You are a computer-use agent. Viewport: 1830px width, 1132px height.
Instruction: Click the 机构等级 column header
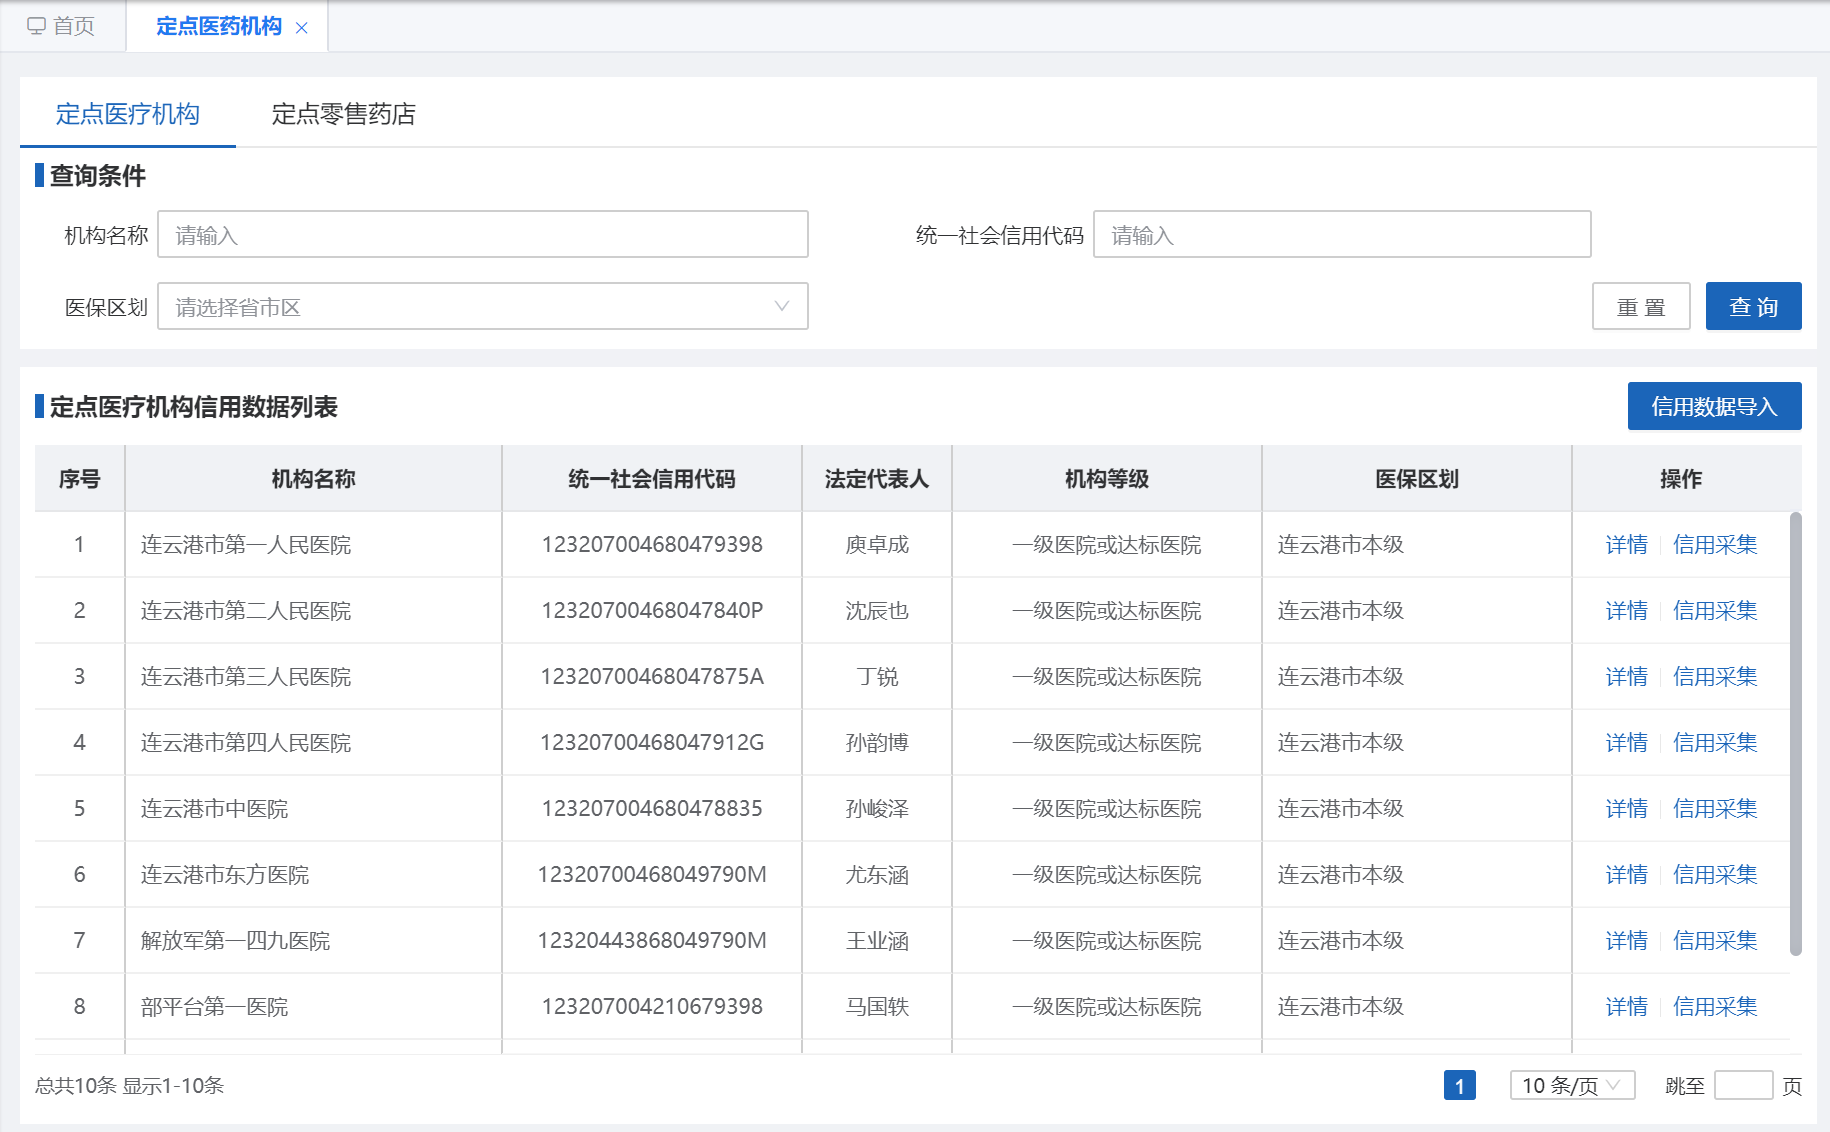[1107, 479]
